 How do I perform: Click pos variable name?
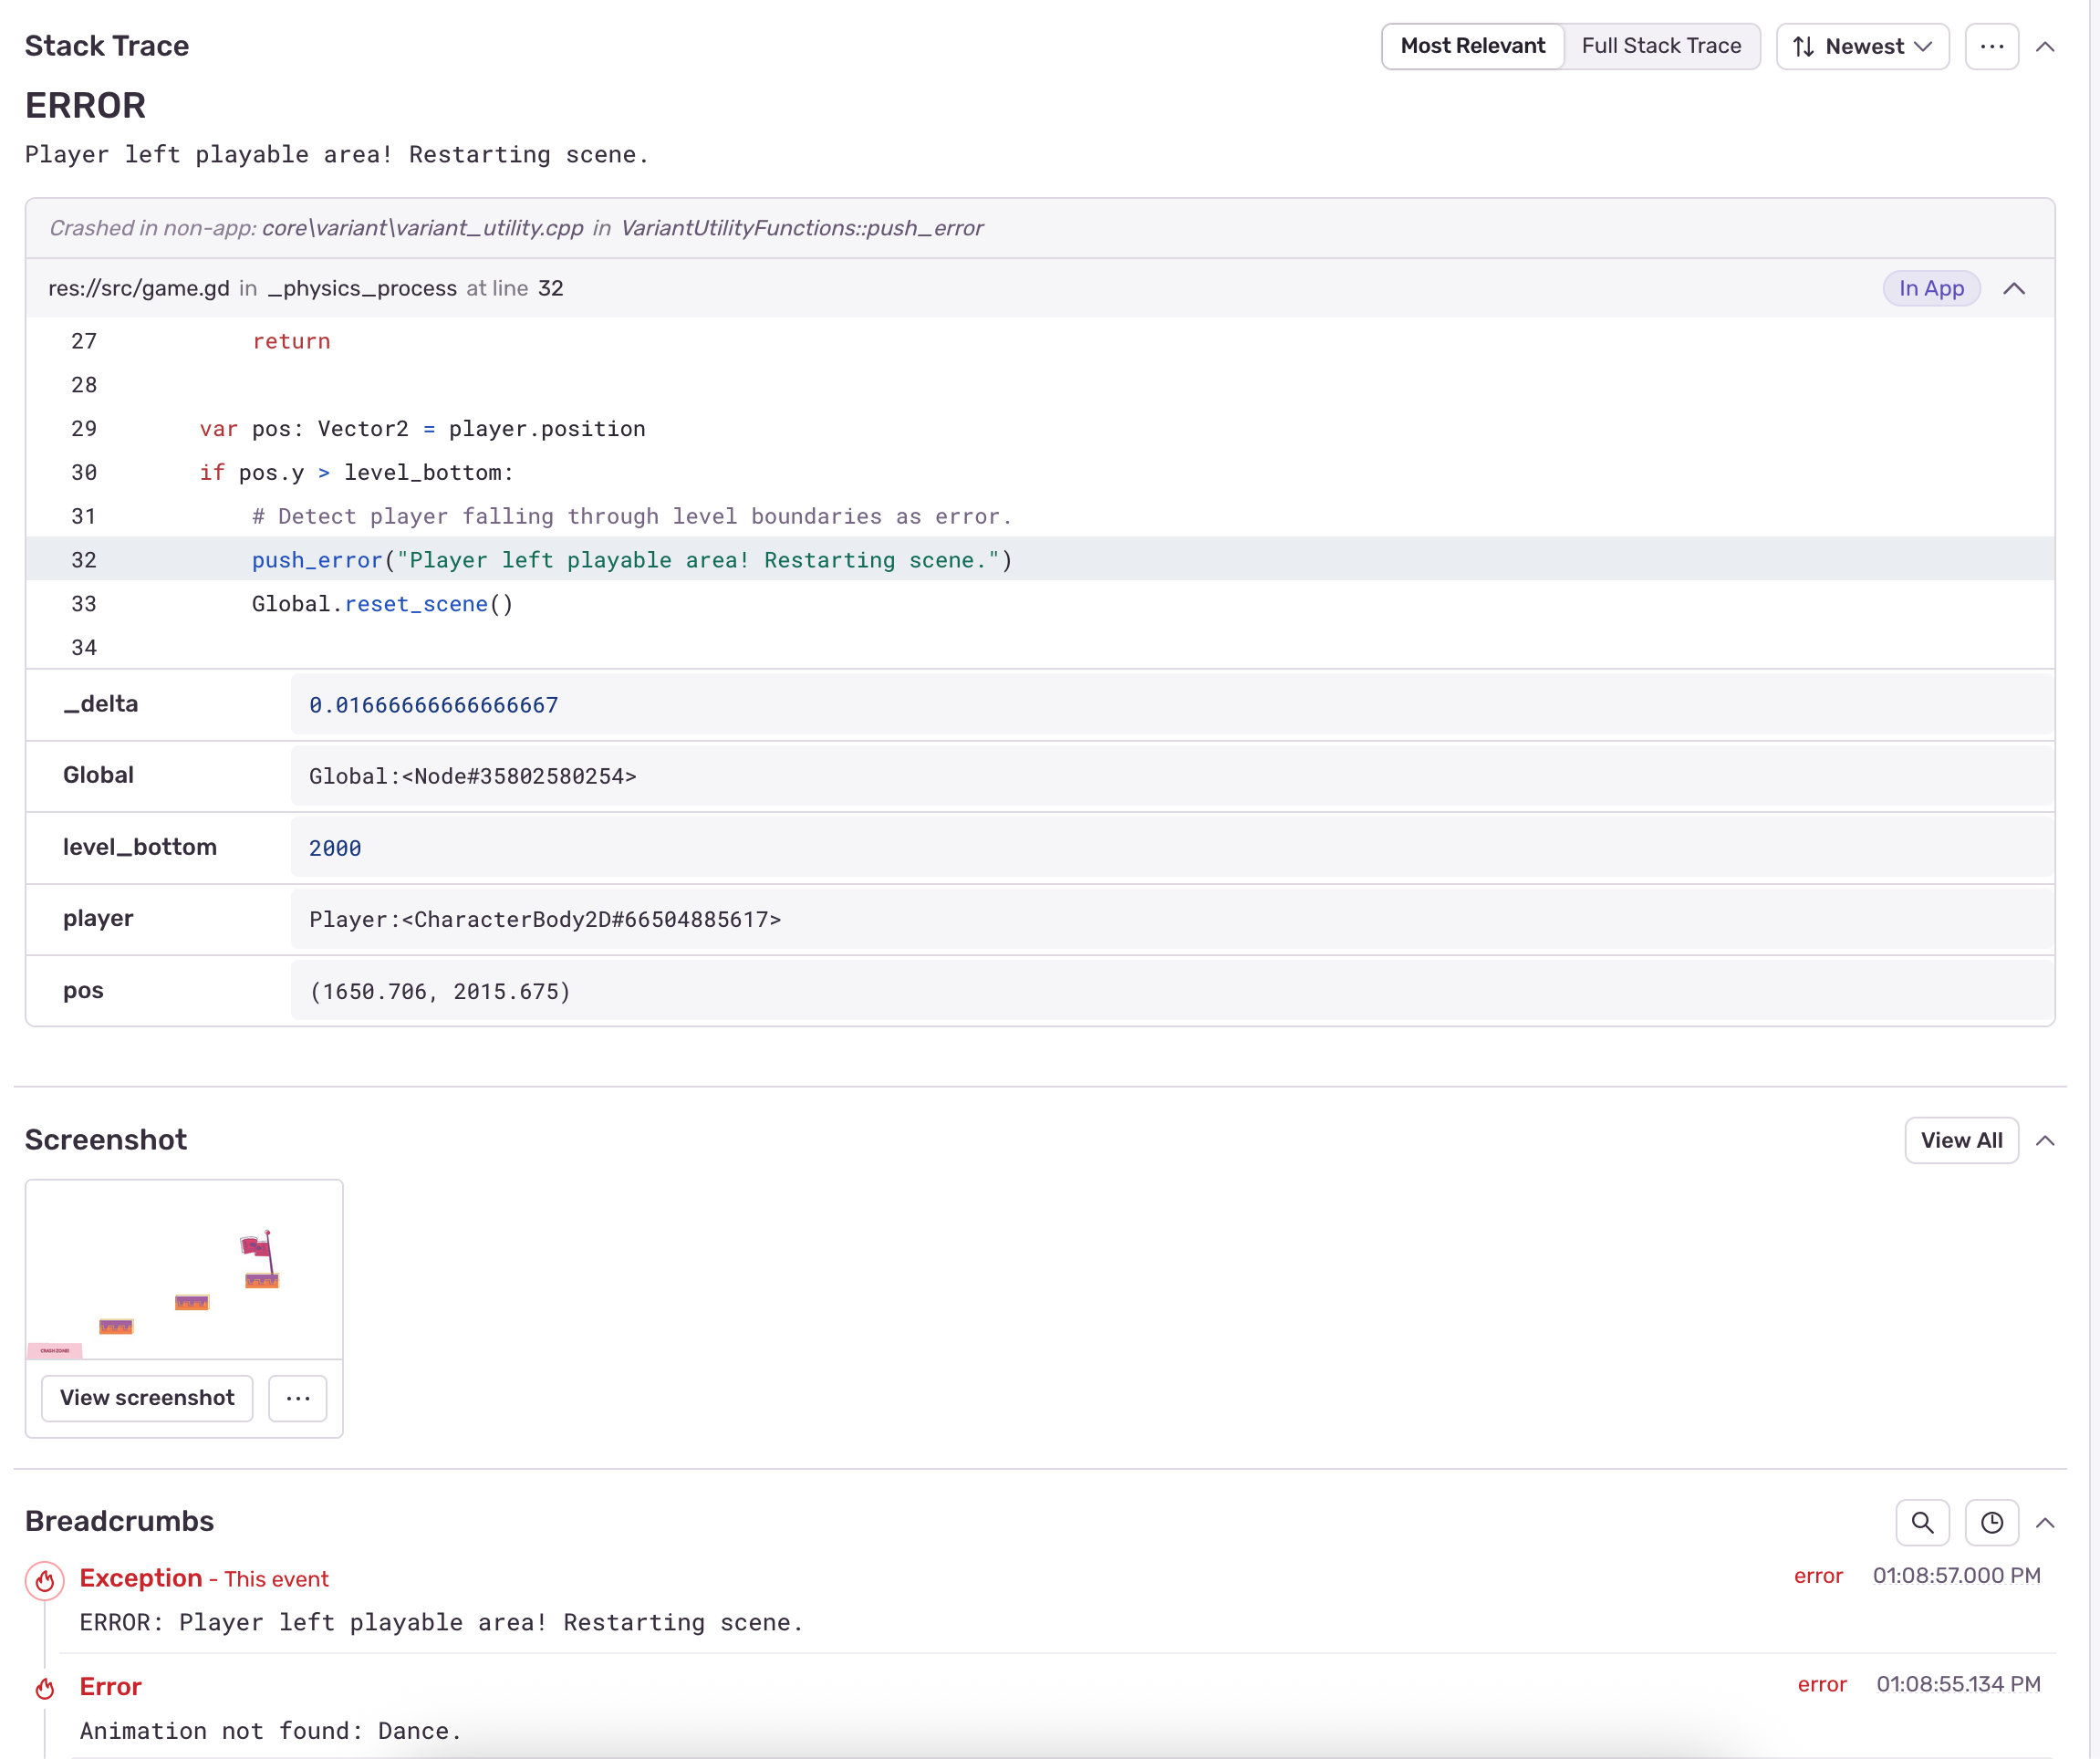point(83,990)
